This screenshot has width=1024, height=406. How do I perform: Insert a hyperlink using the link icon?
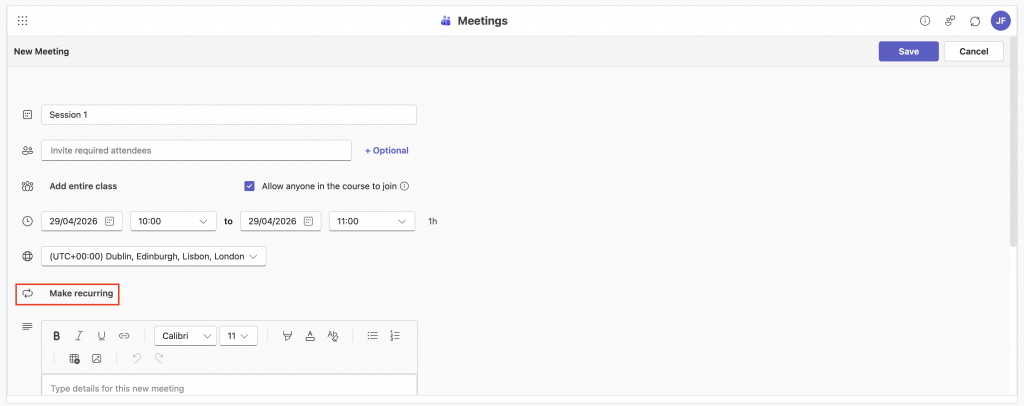tap(124, 336)
